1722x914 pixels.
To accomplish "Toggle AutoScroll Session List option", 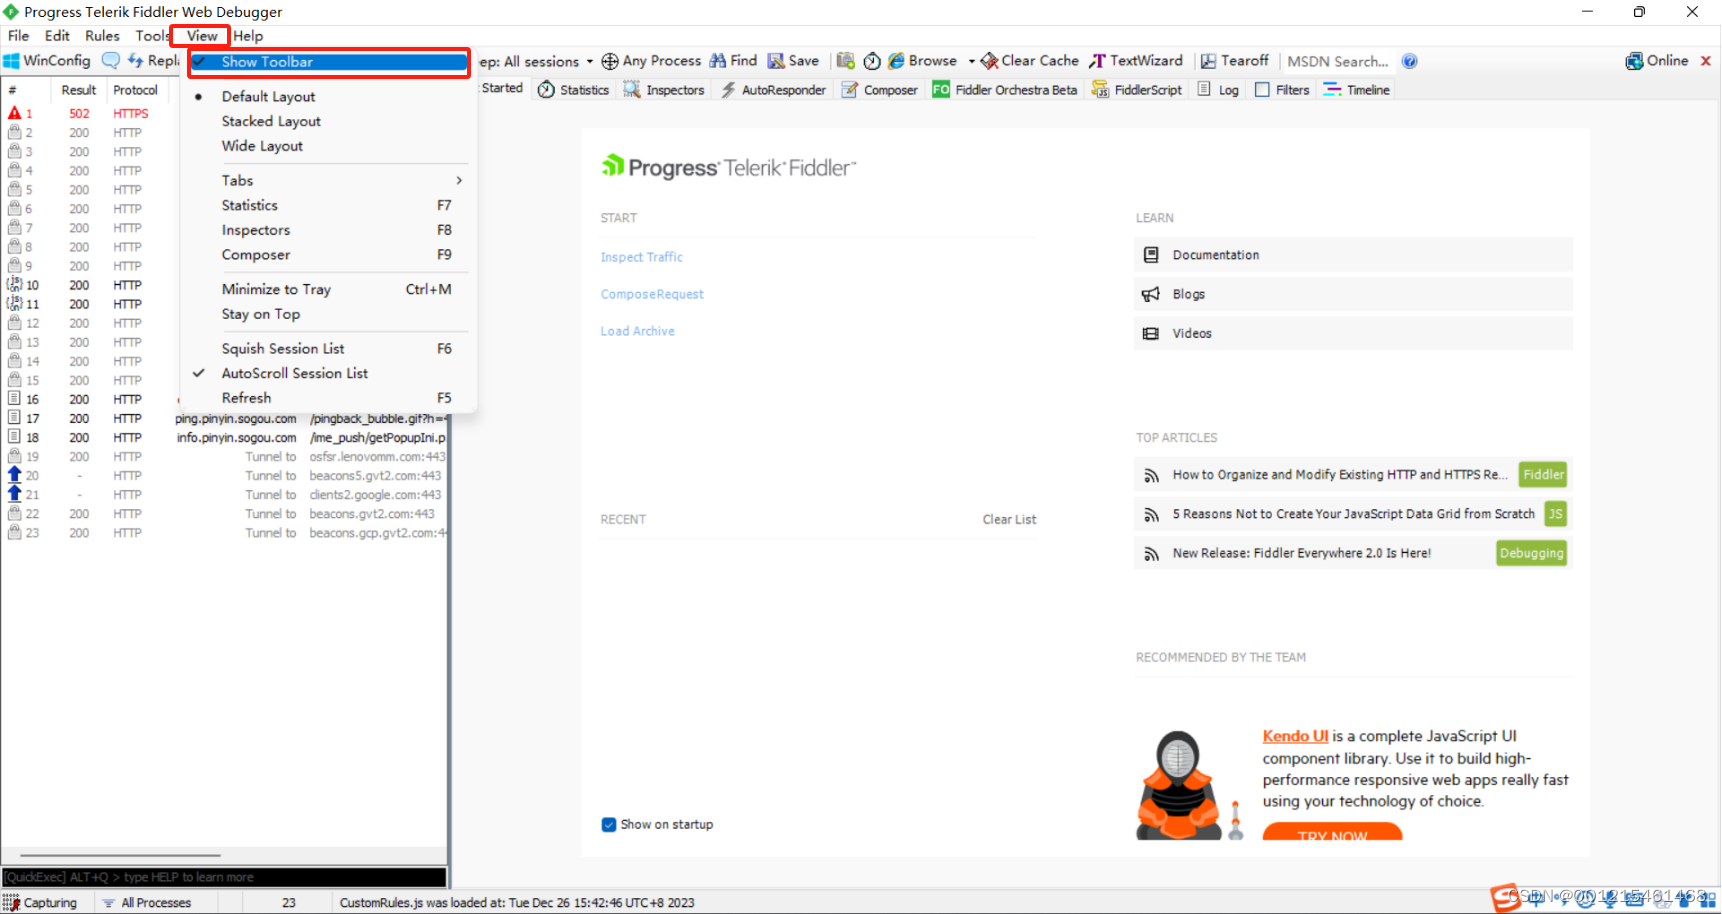I will point(329,373).
